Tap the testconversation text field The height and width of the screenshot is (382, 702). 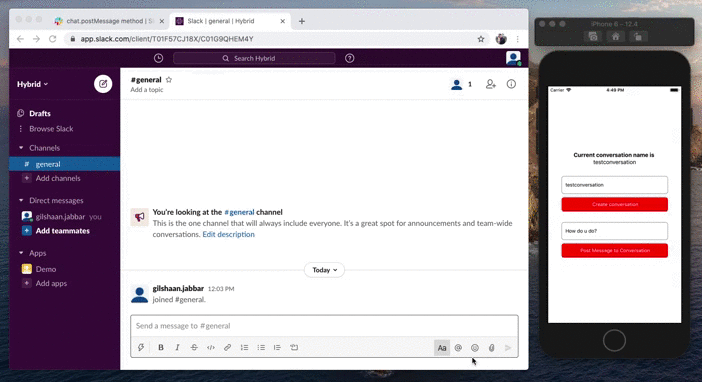point(615,185)
